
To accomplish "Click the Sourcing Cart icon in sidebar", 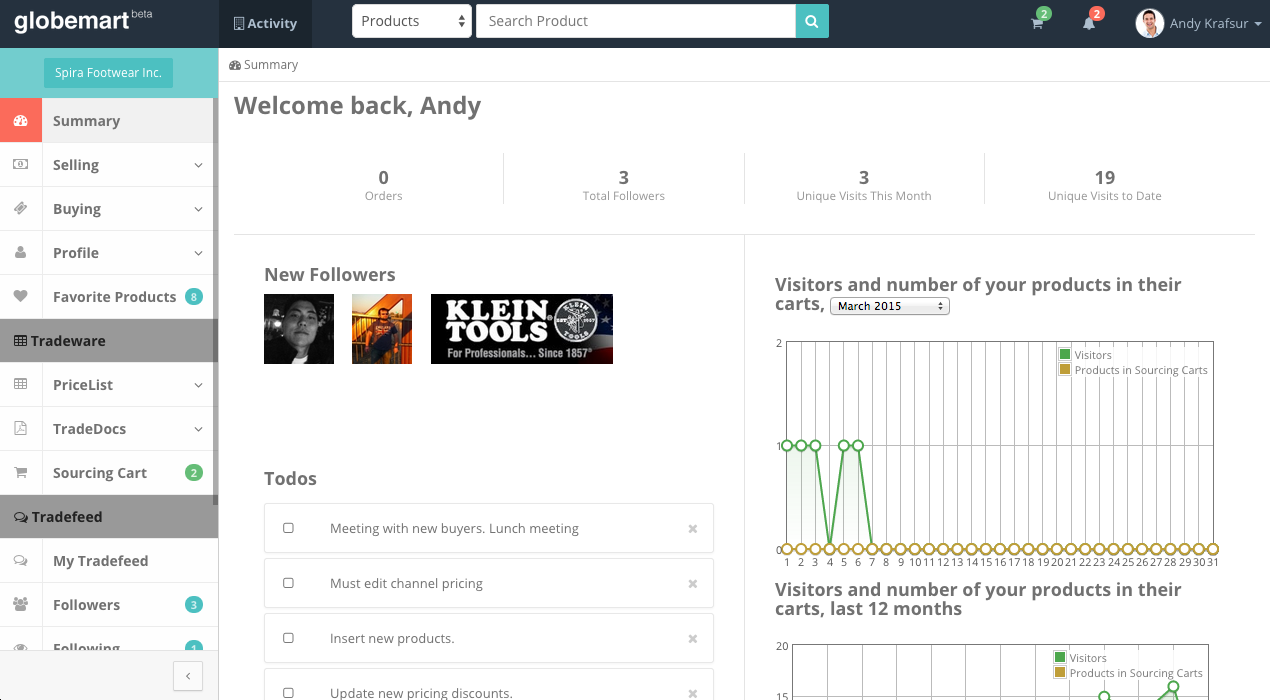I will pos(20,473).
